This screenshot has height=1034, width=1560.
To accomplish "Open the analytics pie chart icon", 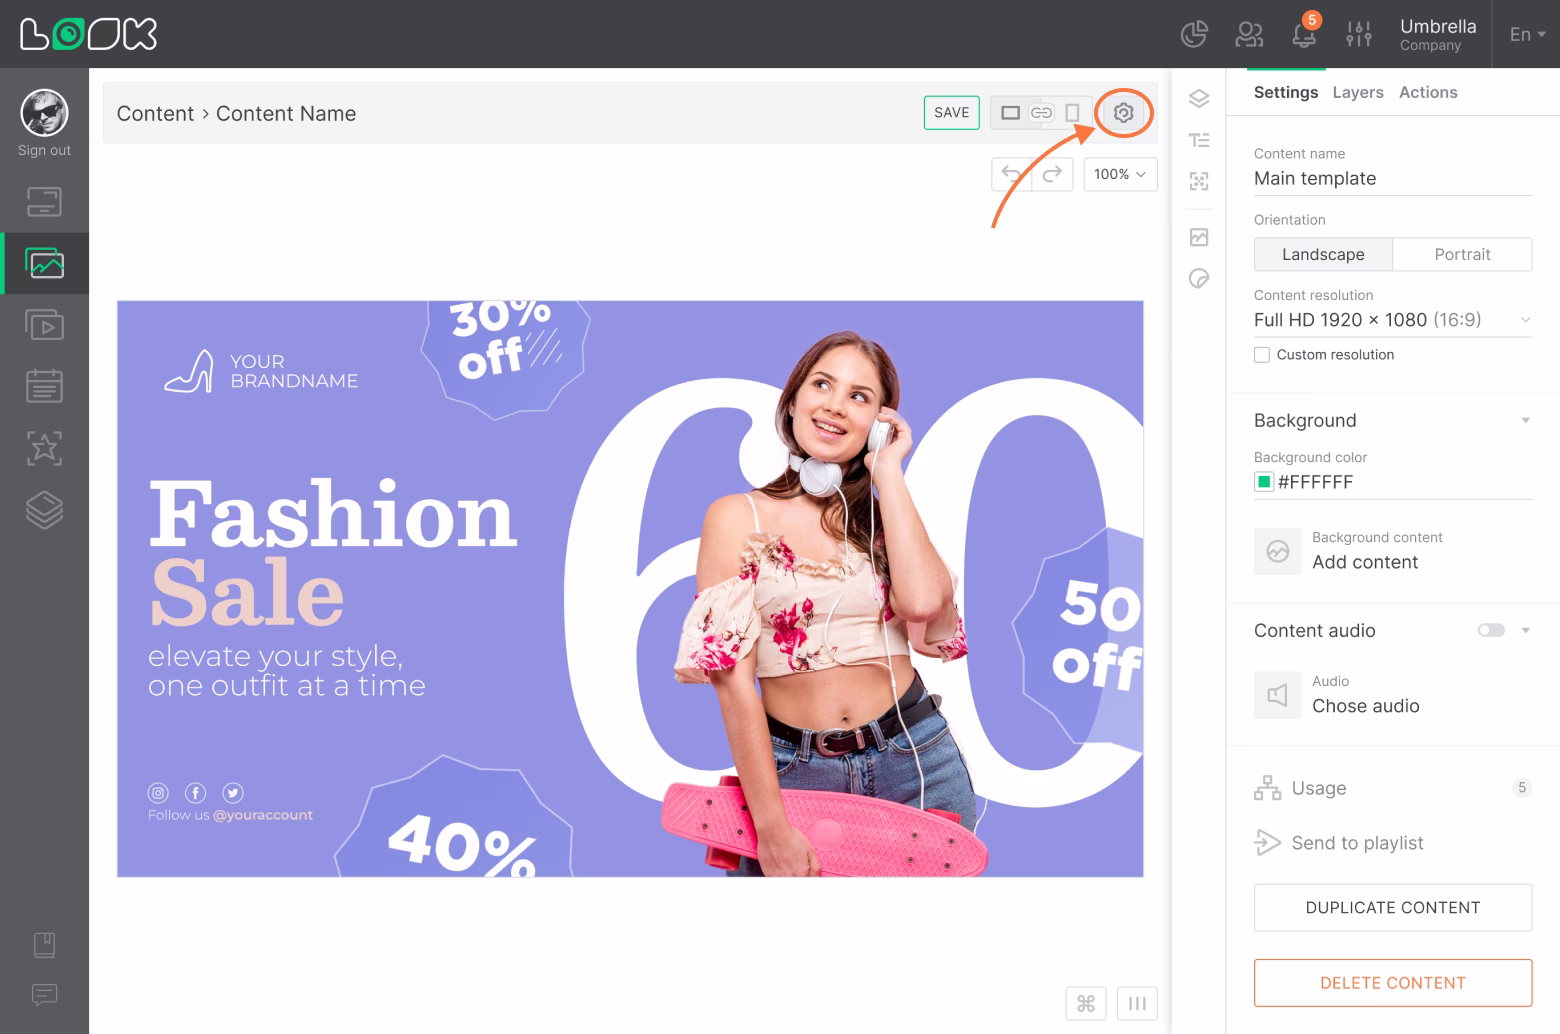I will tap(1194, 34).
